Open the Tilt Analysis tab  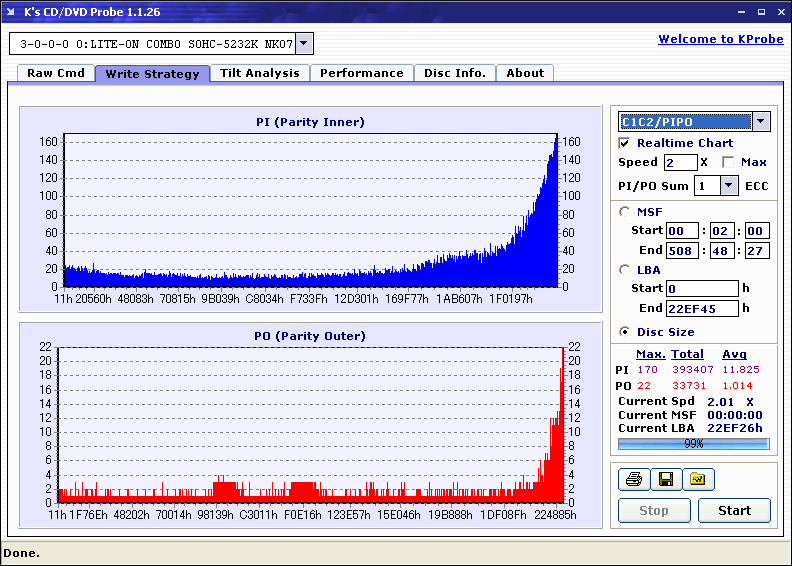[260, 73]
